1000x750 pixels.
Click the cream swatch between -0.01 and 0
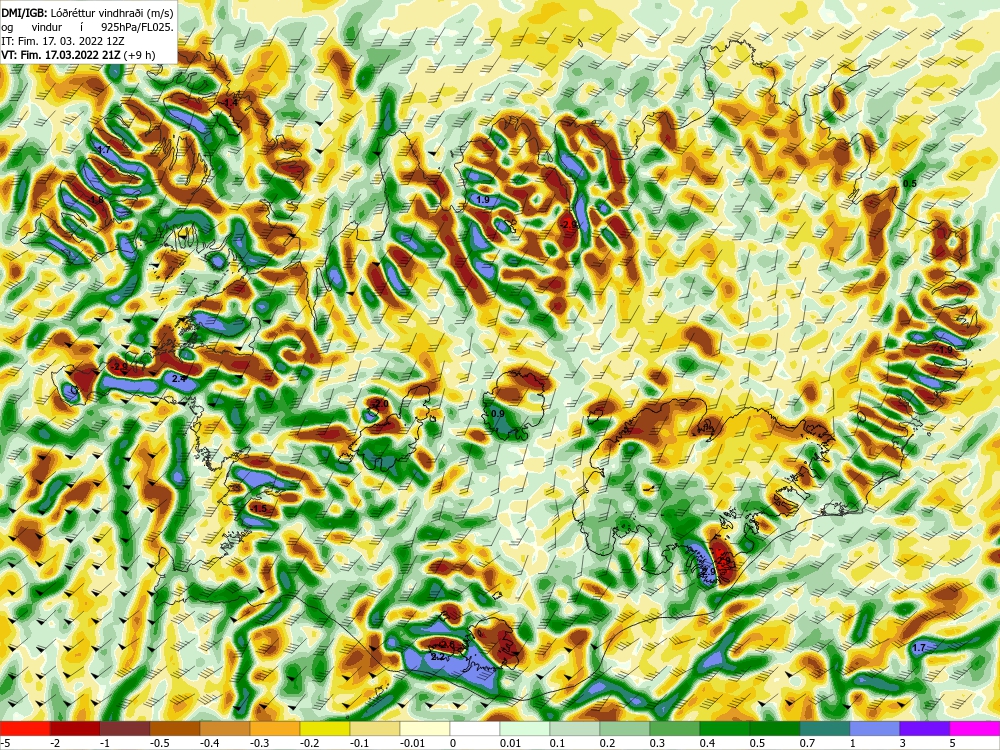(425, 728)
